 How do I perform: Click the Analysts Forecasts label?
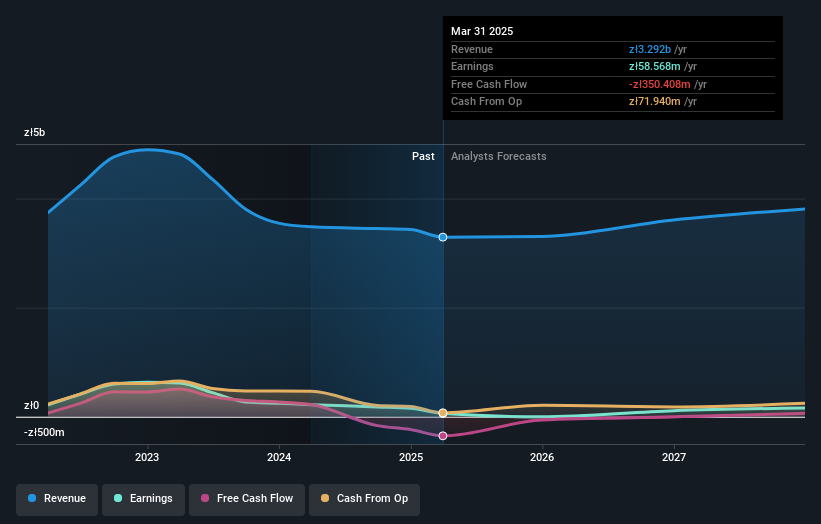pyautogui.click(x=498, y=156)
